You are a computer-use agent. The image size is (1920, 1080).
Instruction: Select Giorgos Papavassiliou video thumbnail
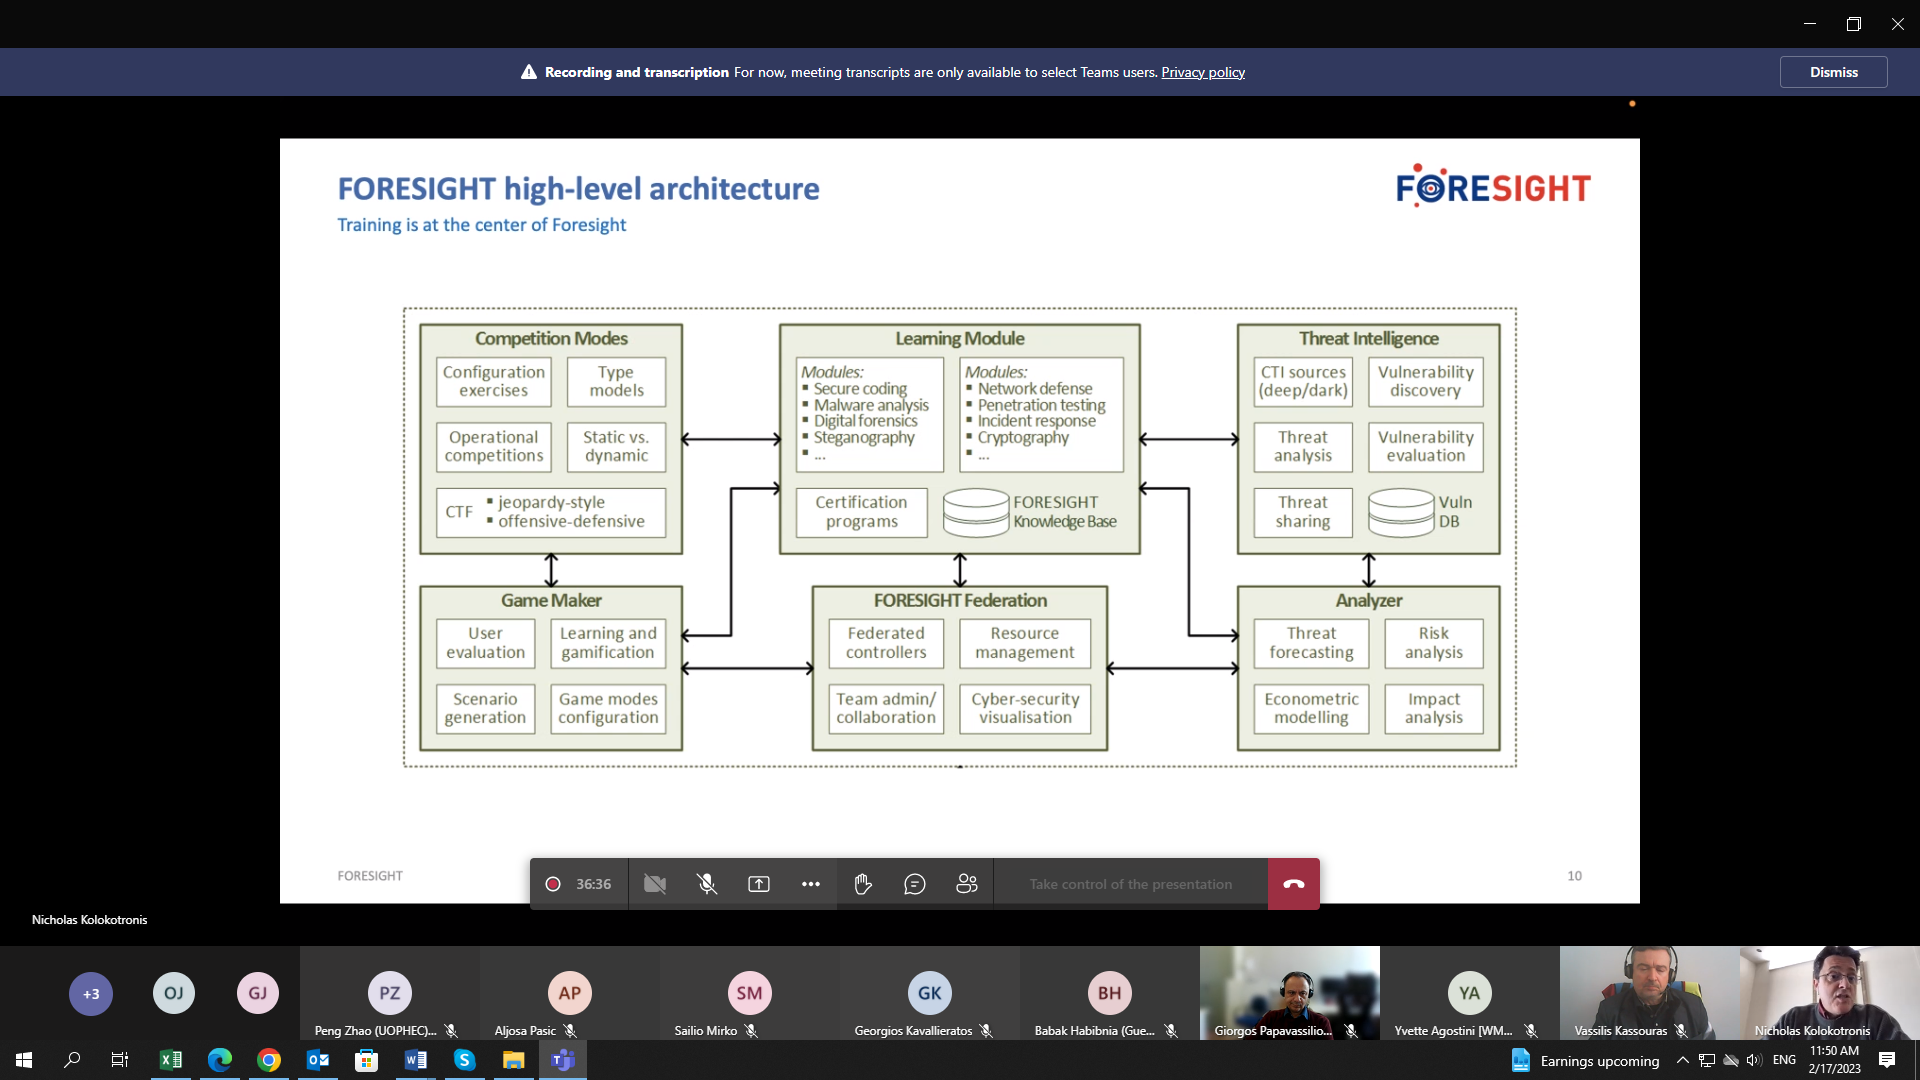coord(1289,992)
